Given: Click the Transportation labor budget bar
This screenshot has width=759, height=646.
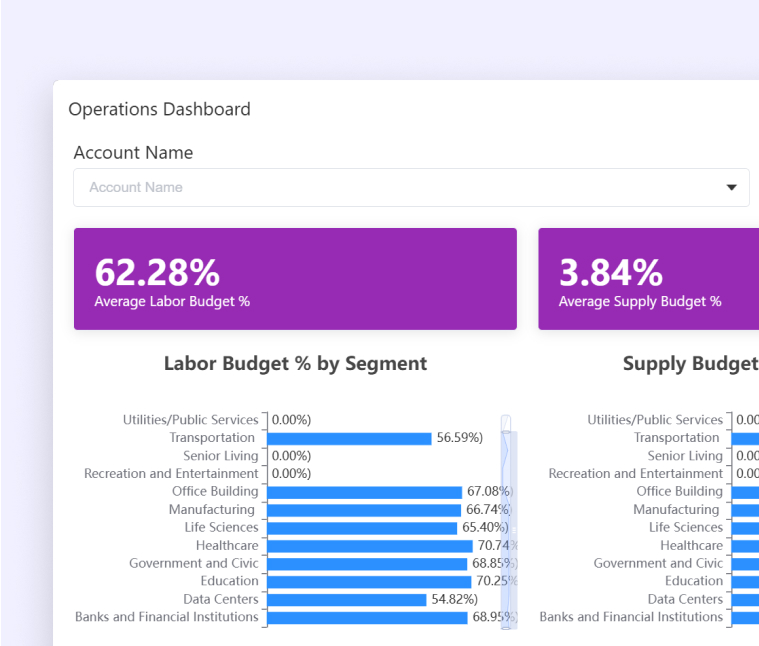Looking at the screenshot, I should coord(349,438).
